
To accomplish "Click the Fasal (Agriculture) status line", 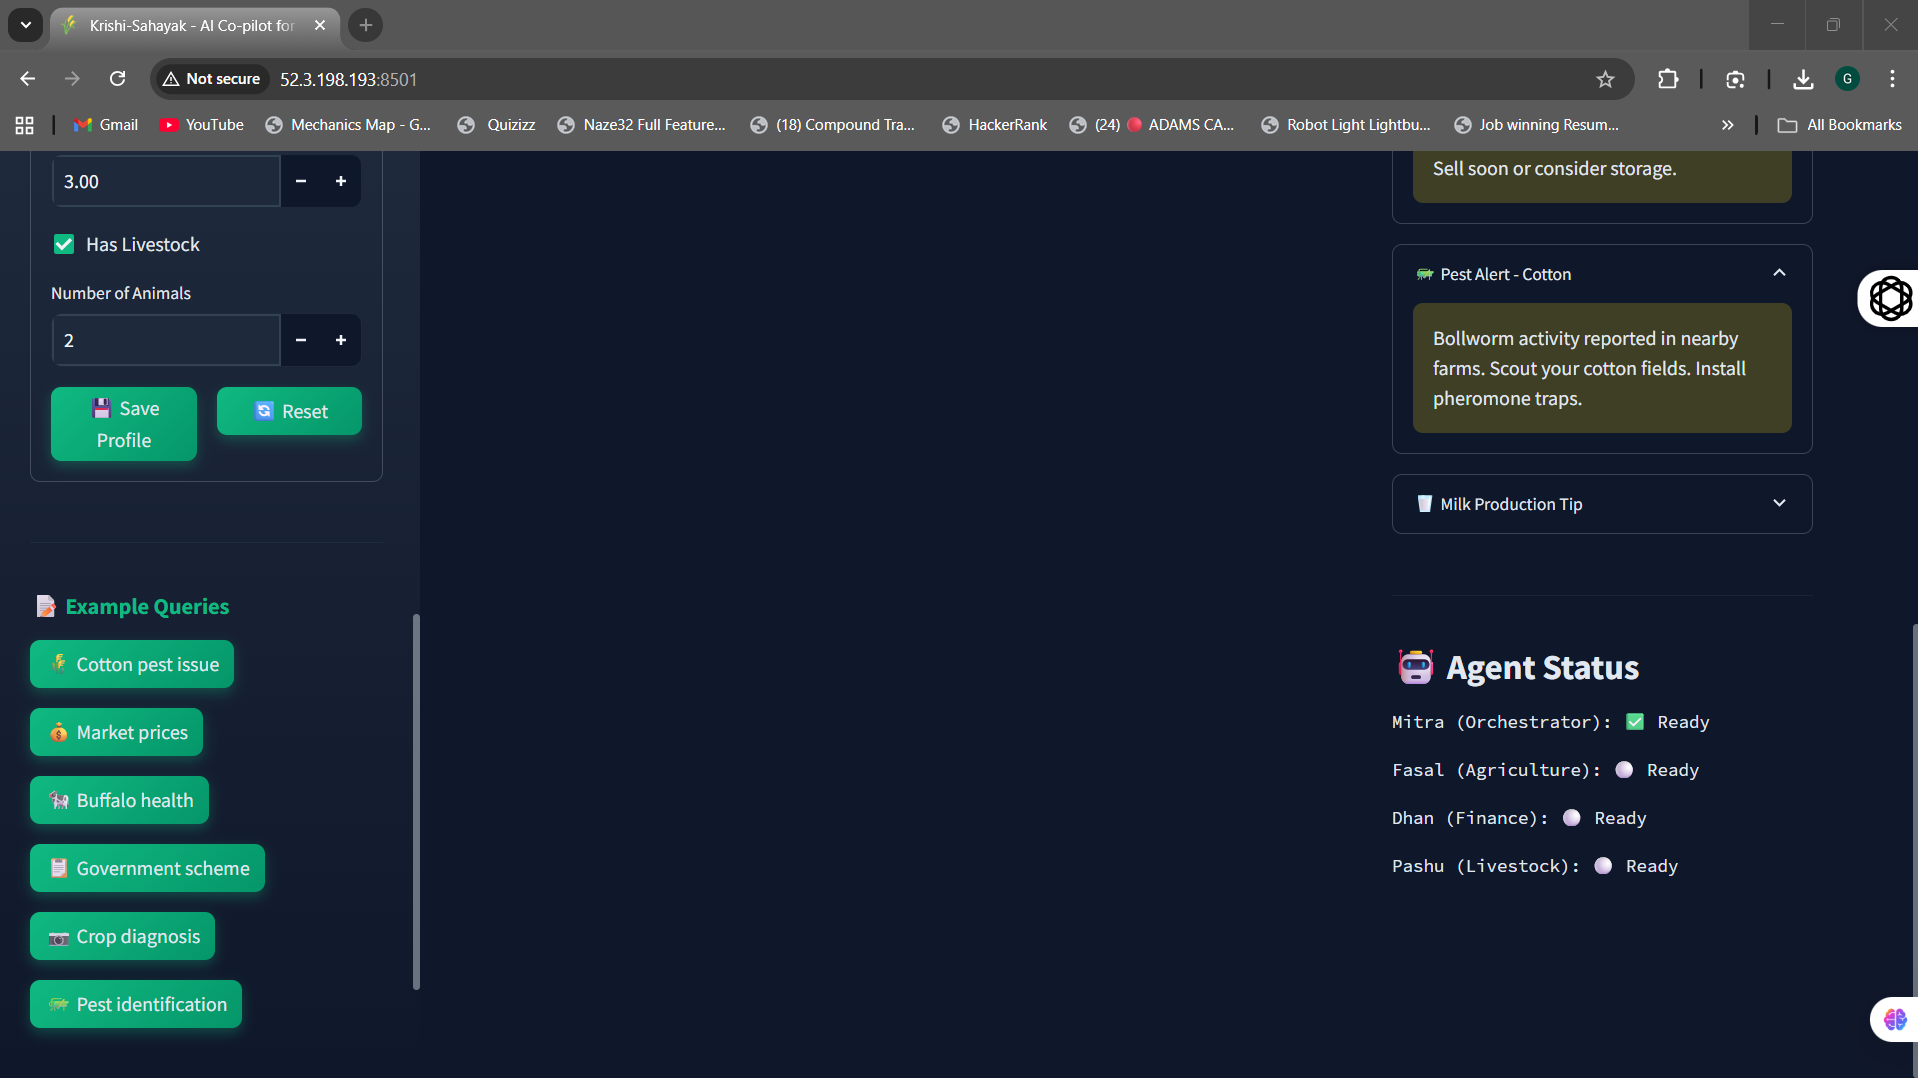I will click(x=1546, y=770).
